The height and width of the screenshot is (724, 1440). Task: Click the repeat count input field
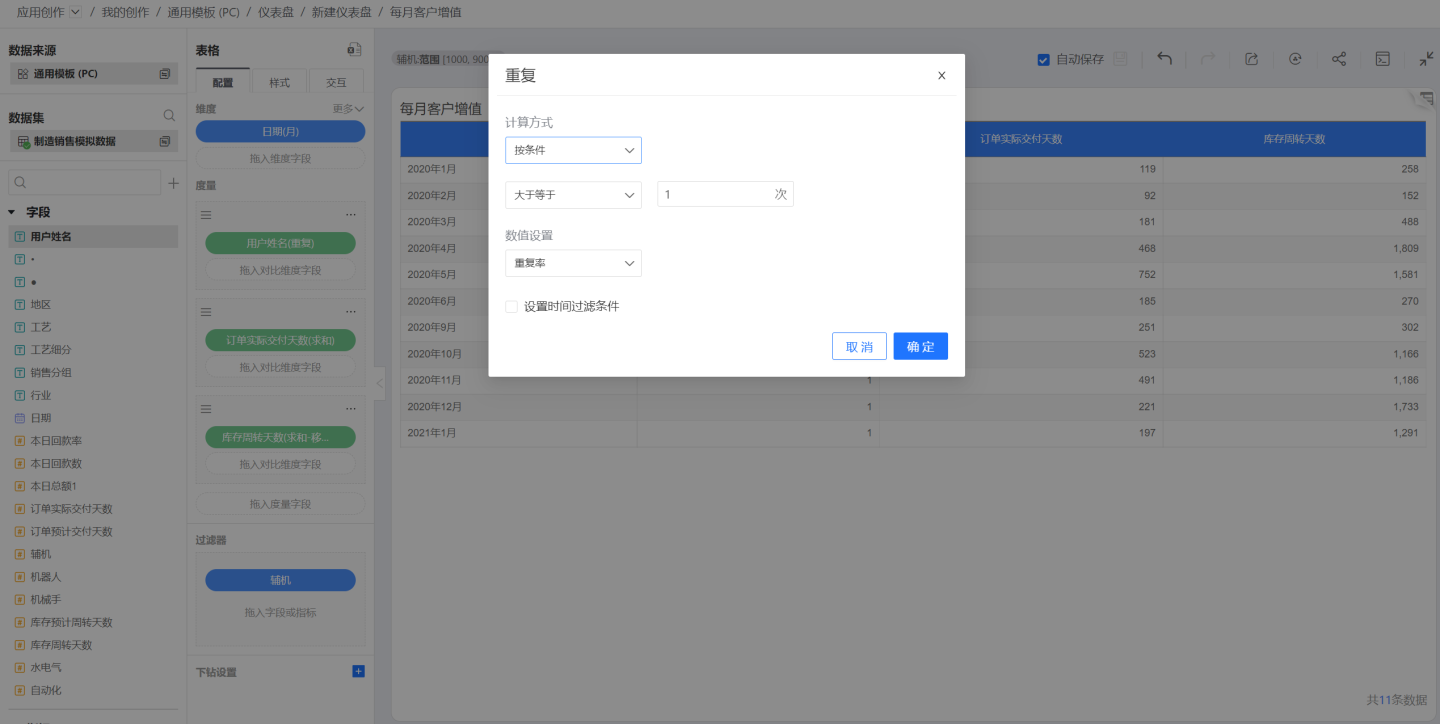pyautogui.click(x=715, y=195)
